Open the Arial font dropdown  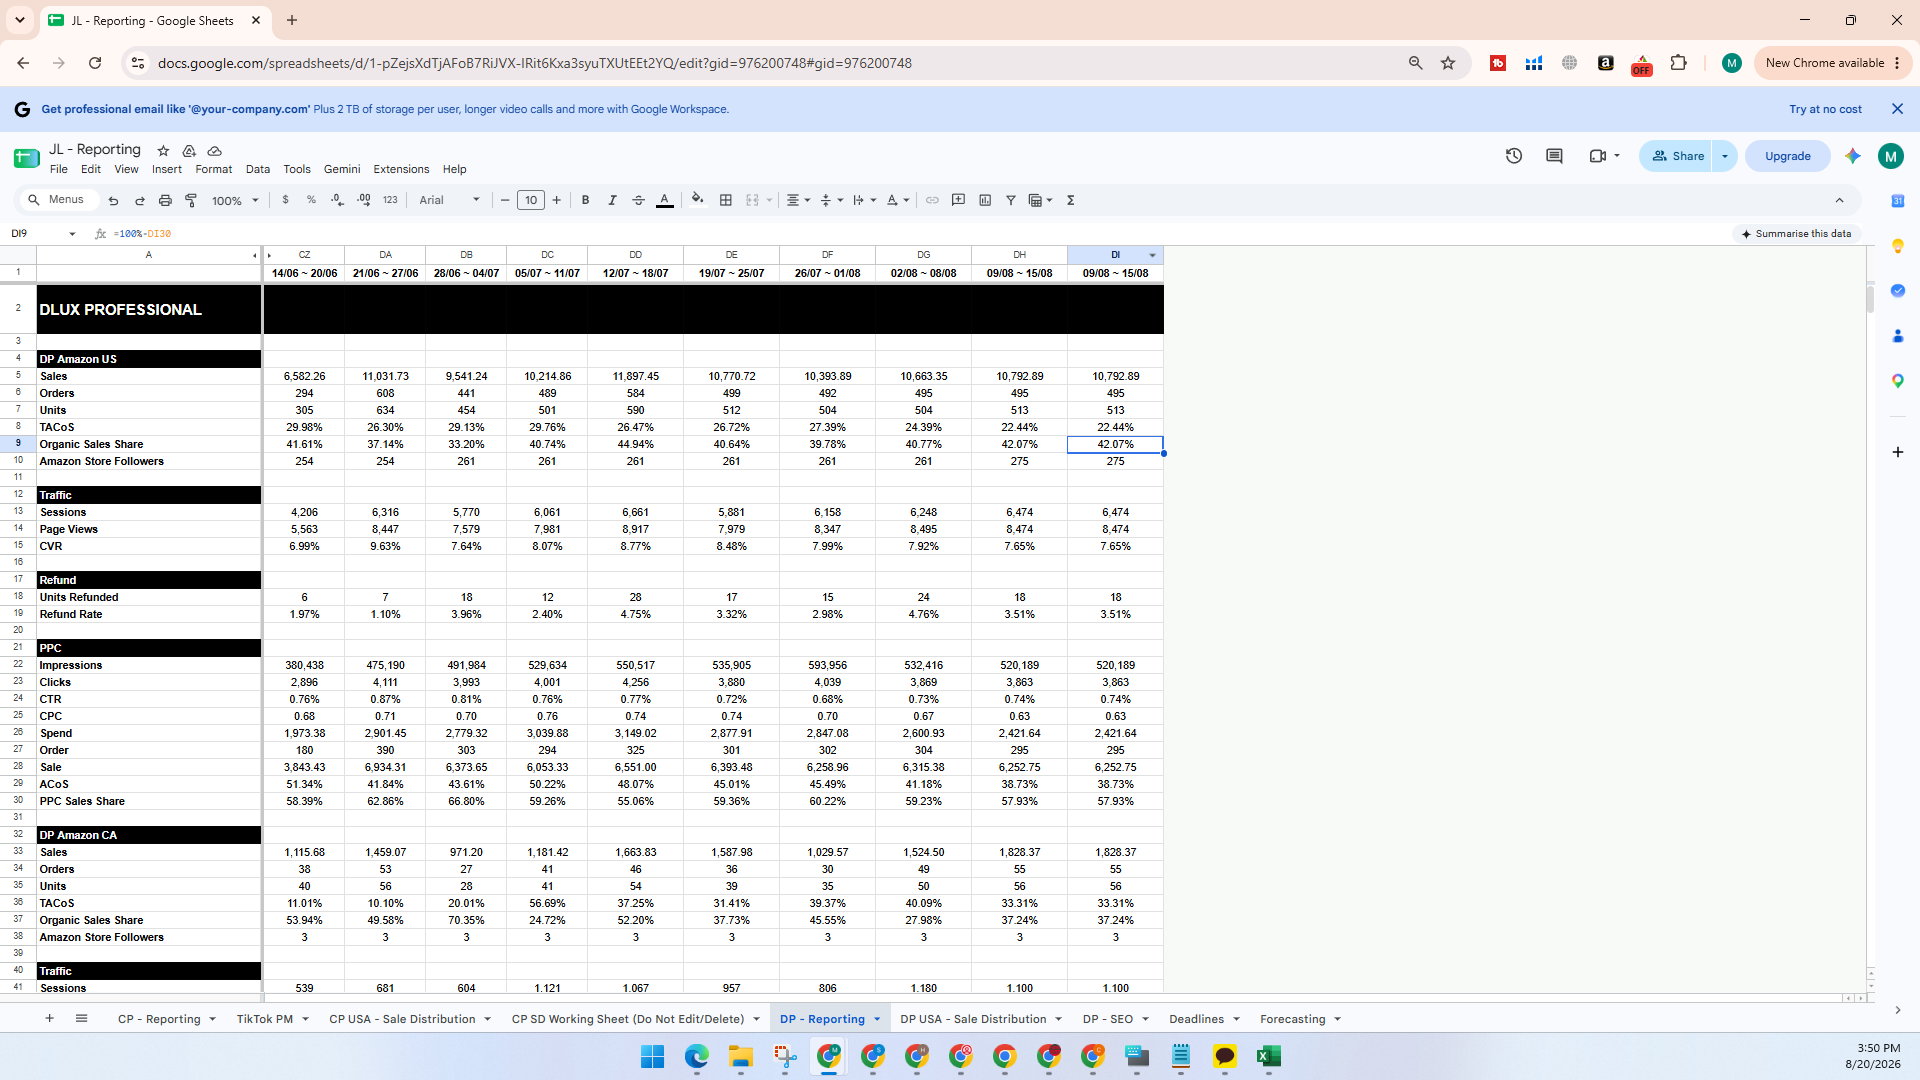click(450, 200)
